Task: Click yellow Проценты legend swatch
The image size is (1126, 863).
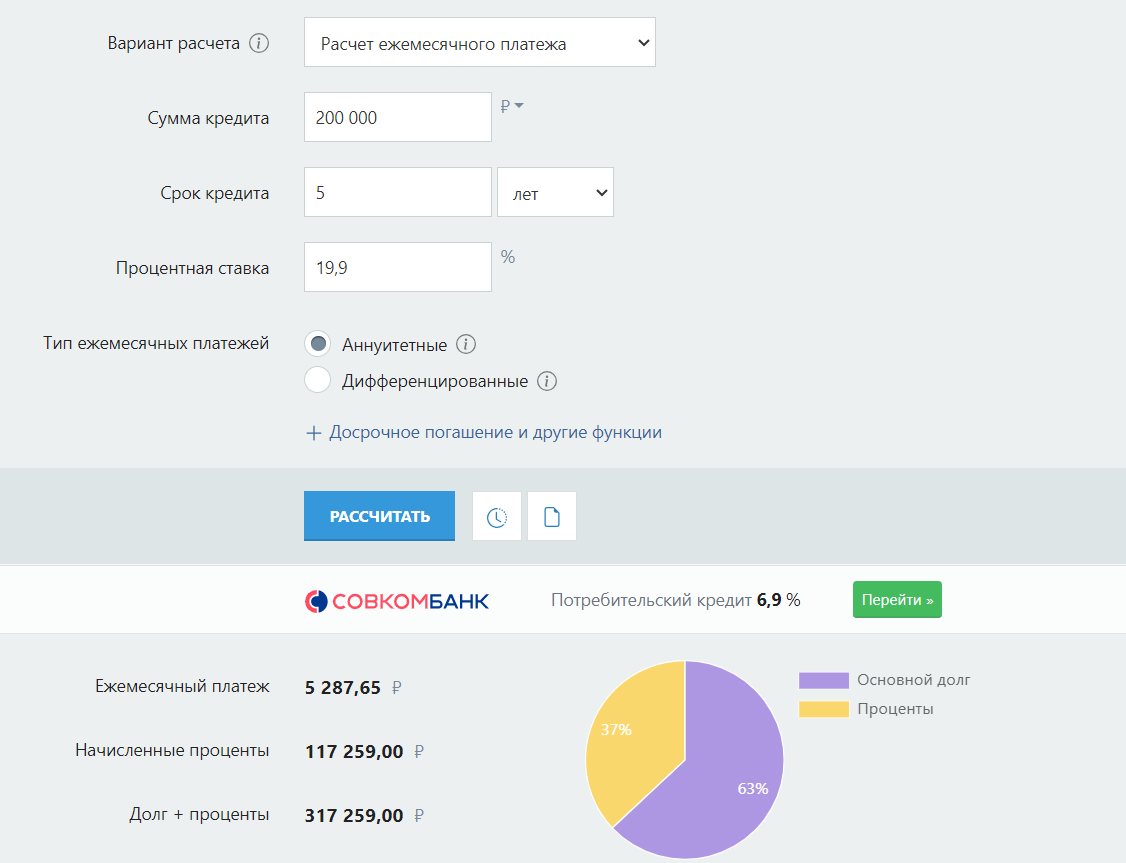Action: (x=824, y=709)
